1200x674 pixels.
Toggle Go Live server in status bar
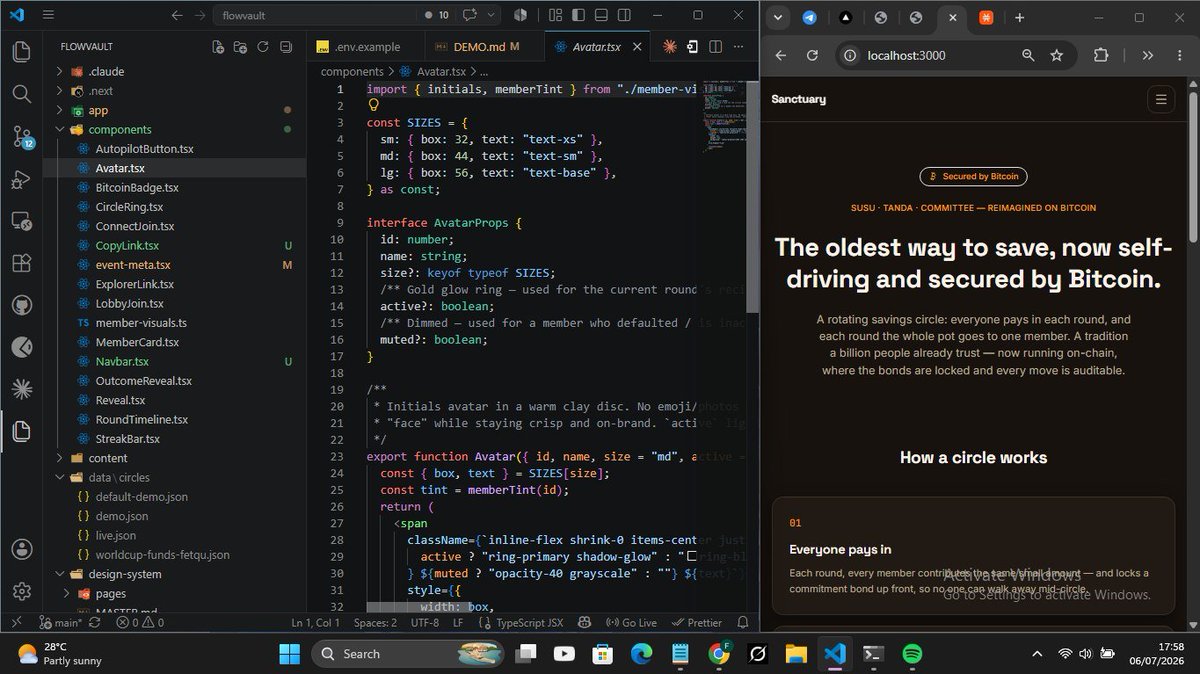pyautogui.click(x=630, y=622)
